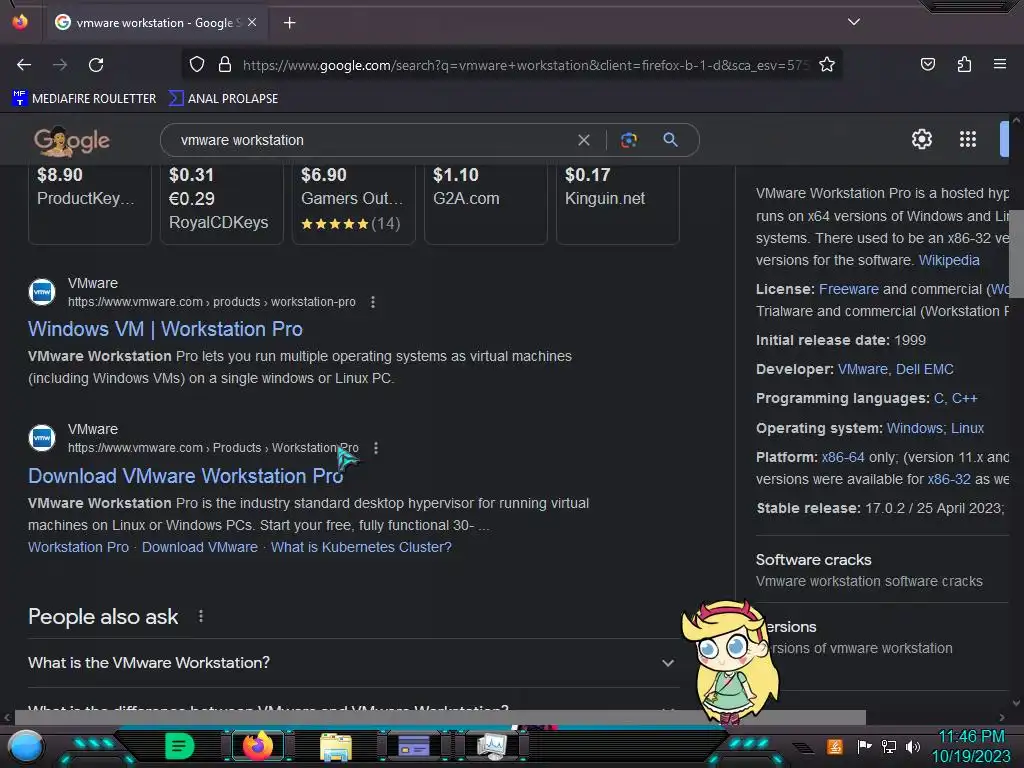The width and height of the screenshot is (1024, 768).
Task: Open Download VMware Workstation Pro result
Action: click(x=185, y=475)
